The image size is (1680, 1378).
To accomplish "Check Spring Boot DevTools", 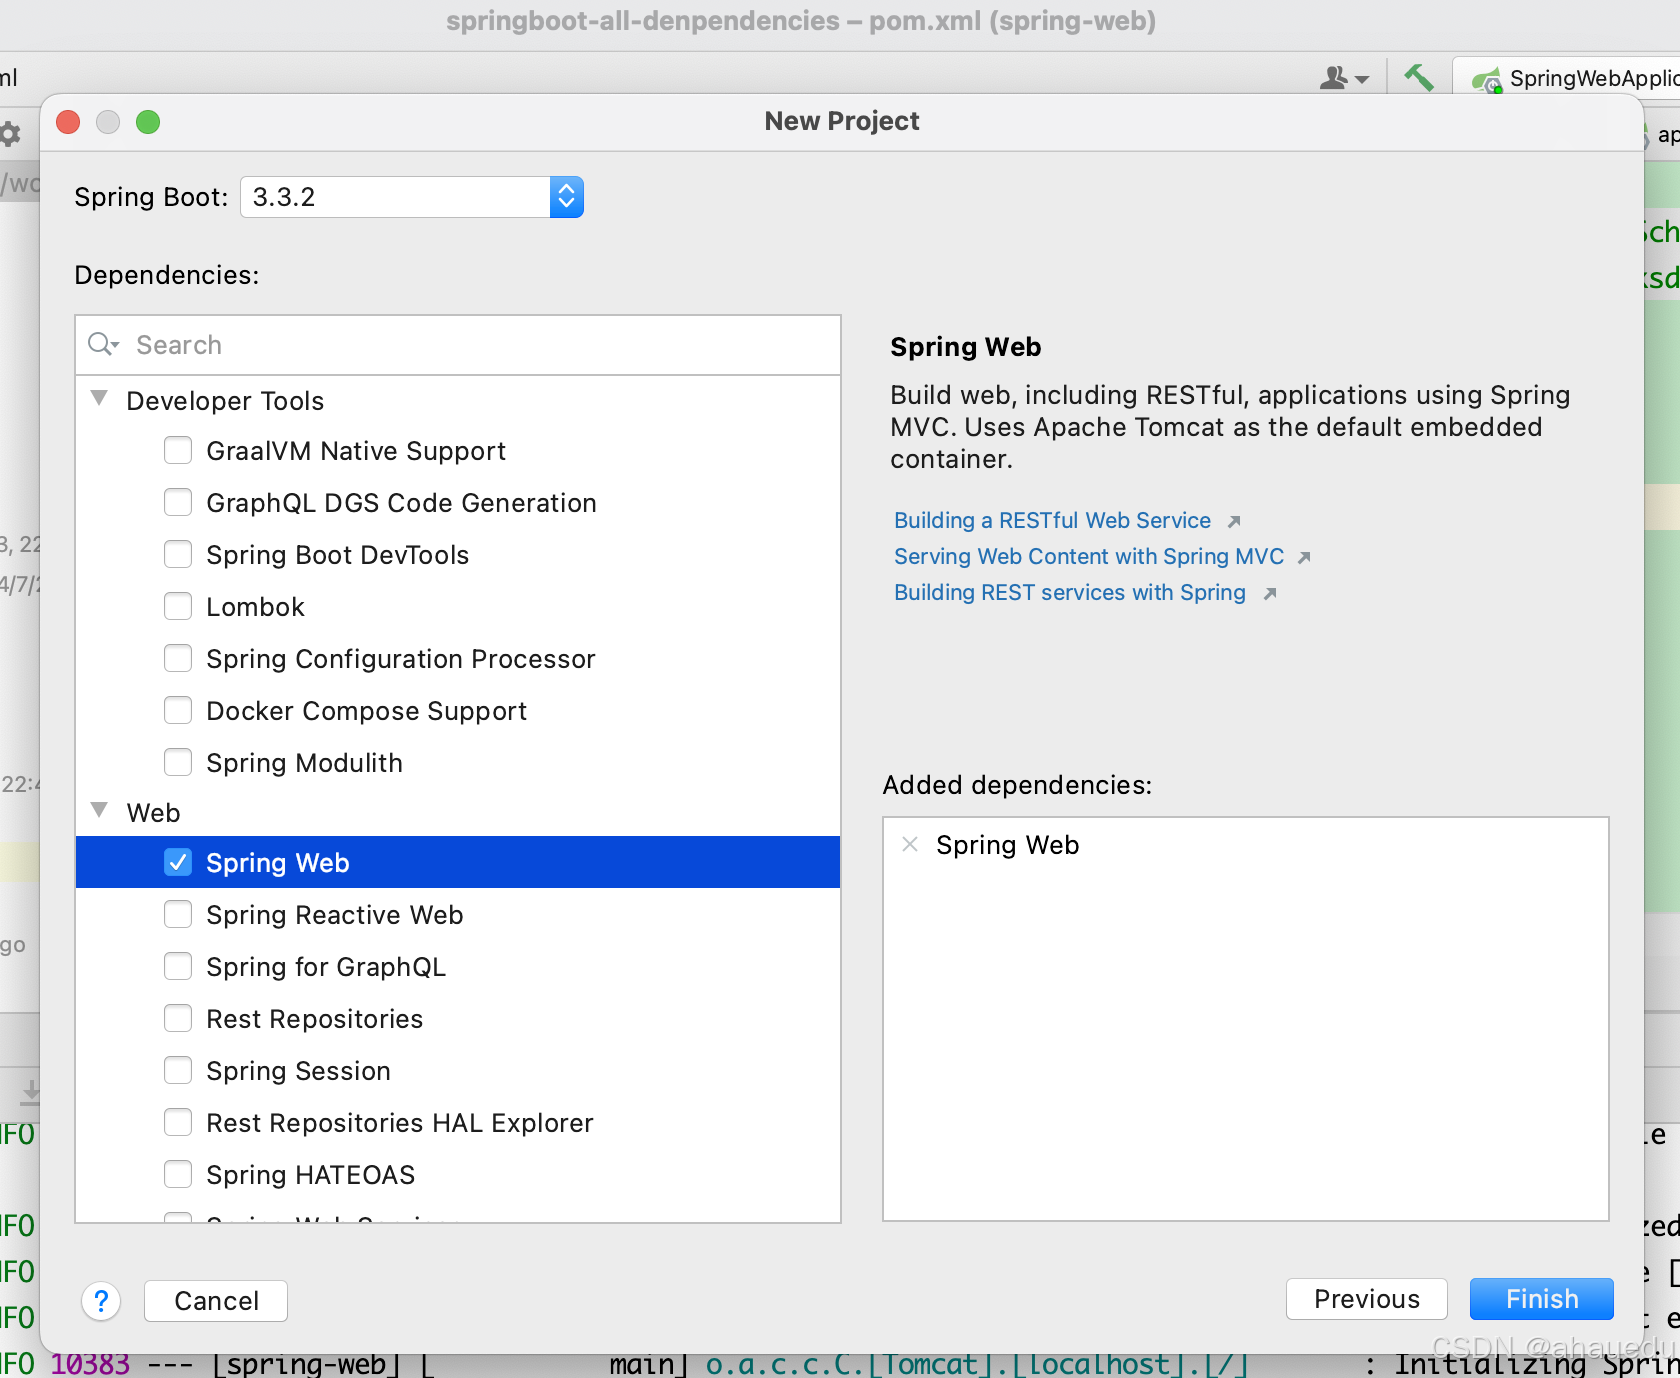I will coord(178,554).
